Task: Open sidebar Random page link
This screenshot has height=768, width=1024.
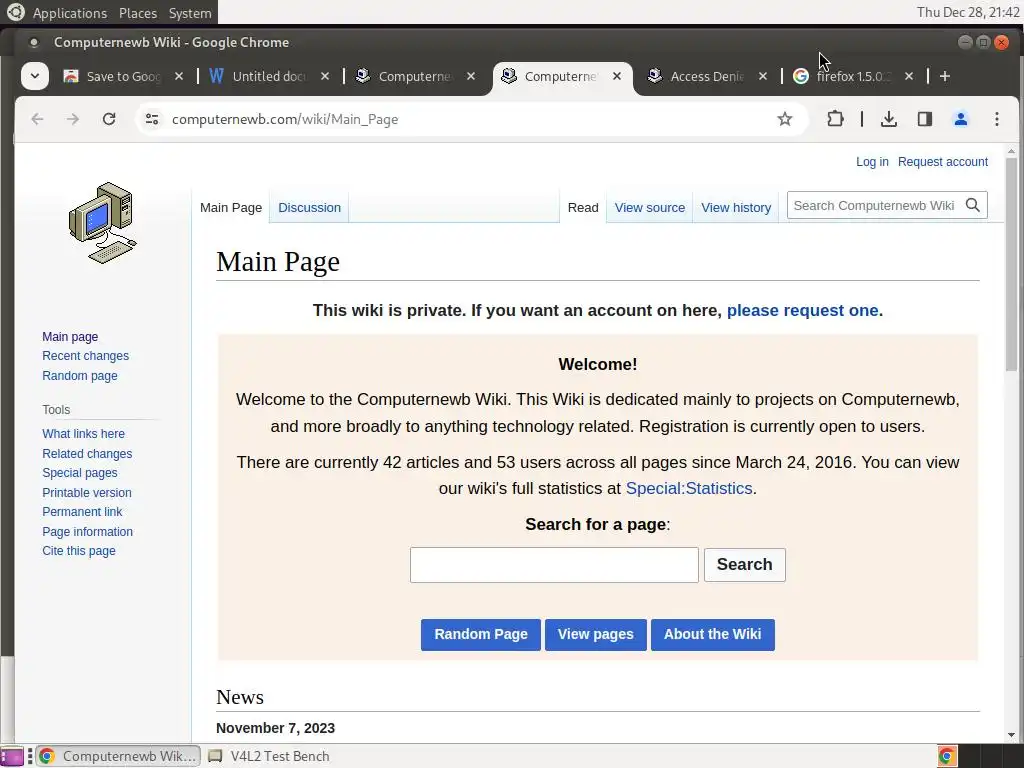Action: tap(80, 376)
